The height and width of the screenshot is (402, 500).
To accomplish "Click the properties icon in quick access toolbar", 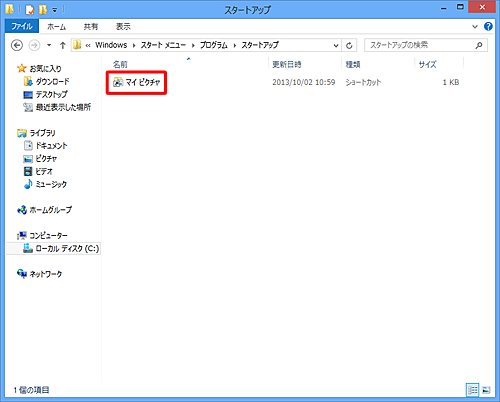I will pyautogui.click(x=30, y=10).
